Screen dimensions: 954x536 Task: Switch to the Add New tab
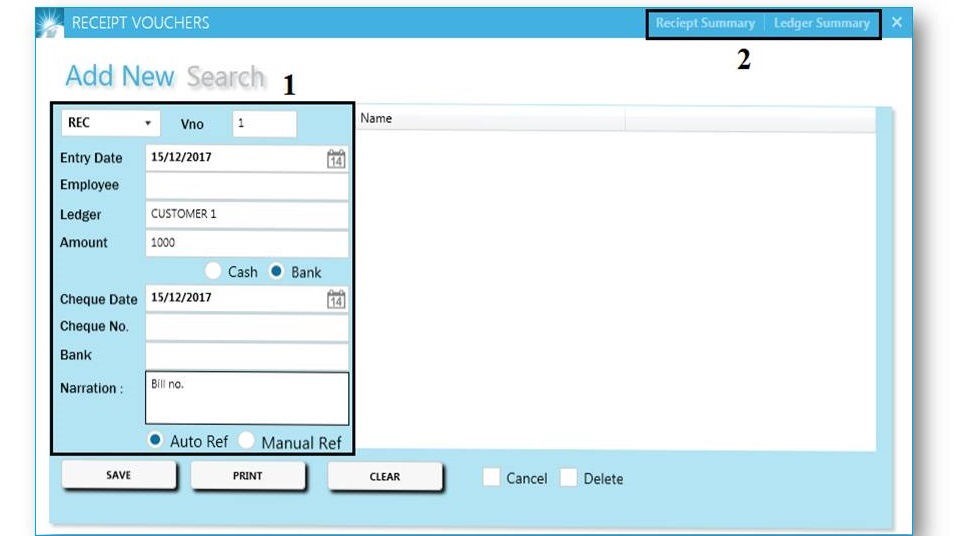click(120, 76)
